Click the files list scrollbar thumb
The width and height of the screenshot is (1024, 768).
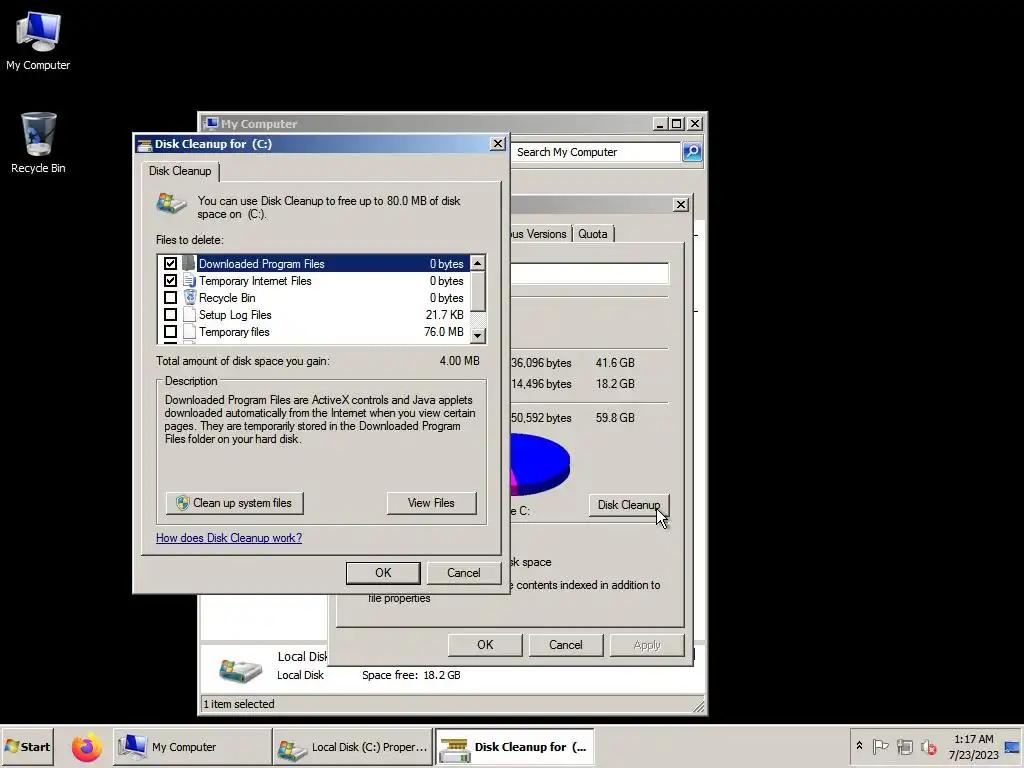pyautogui.click(x=477, y=291)
